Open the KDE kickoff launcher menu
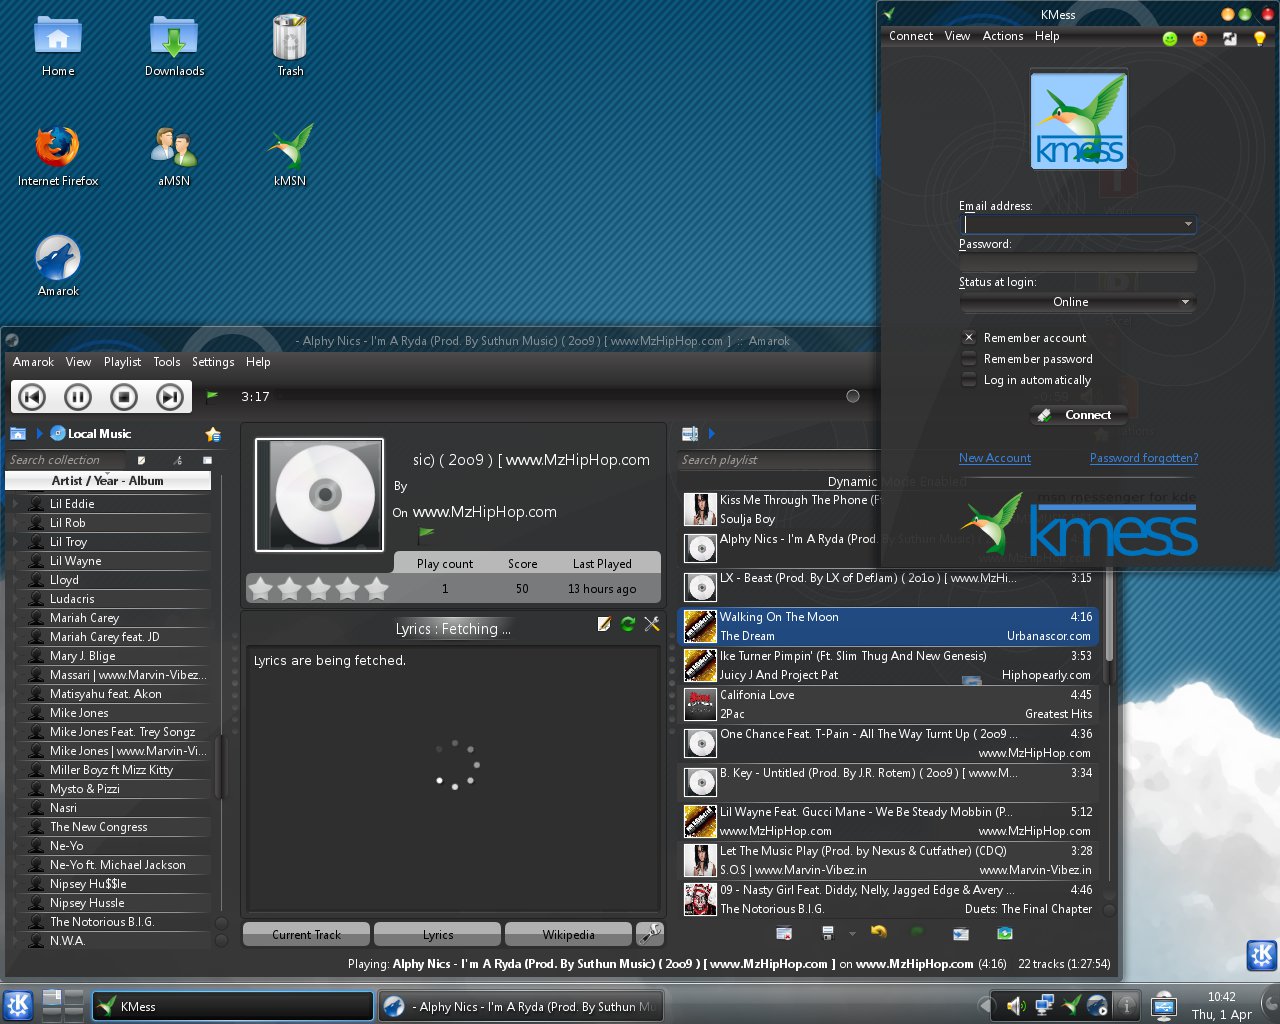 [18, 1005]
